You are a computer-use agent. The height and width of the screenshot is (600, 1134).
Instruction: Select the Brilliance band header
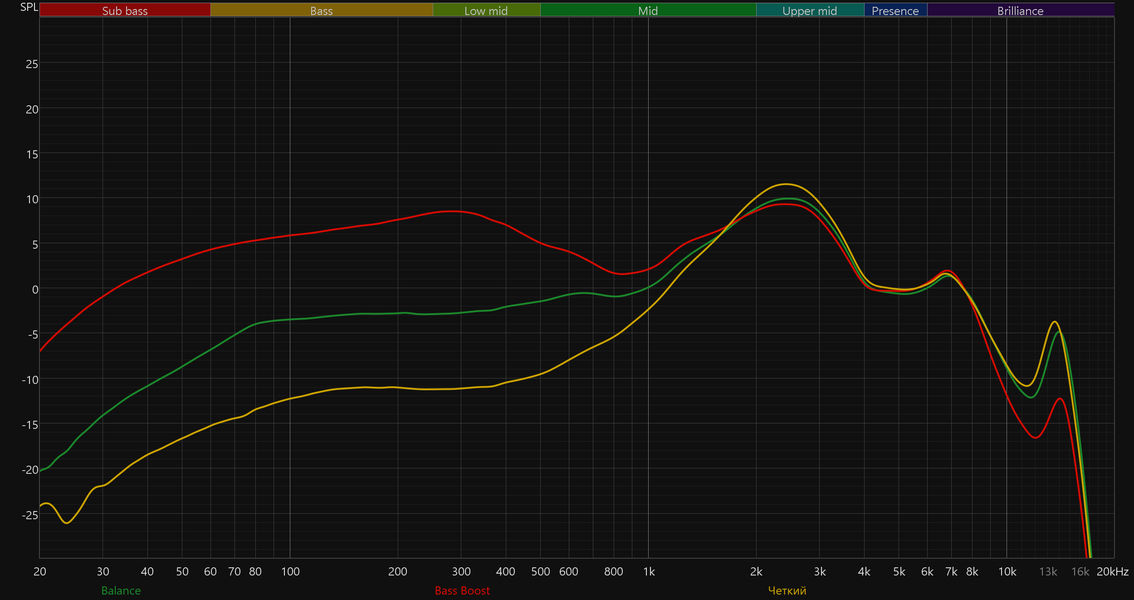pos(1020,11)
